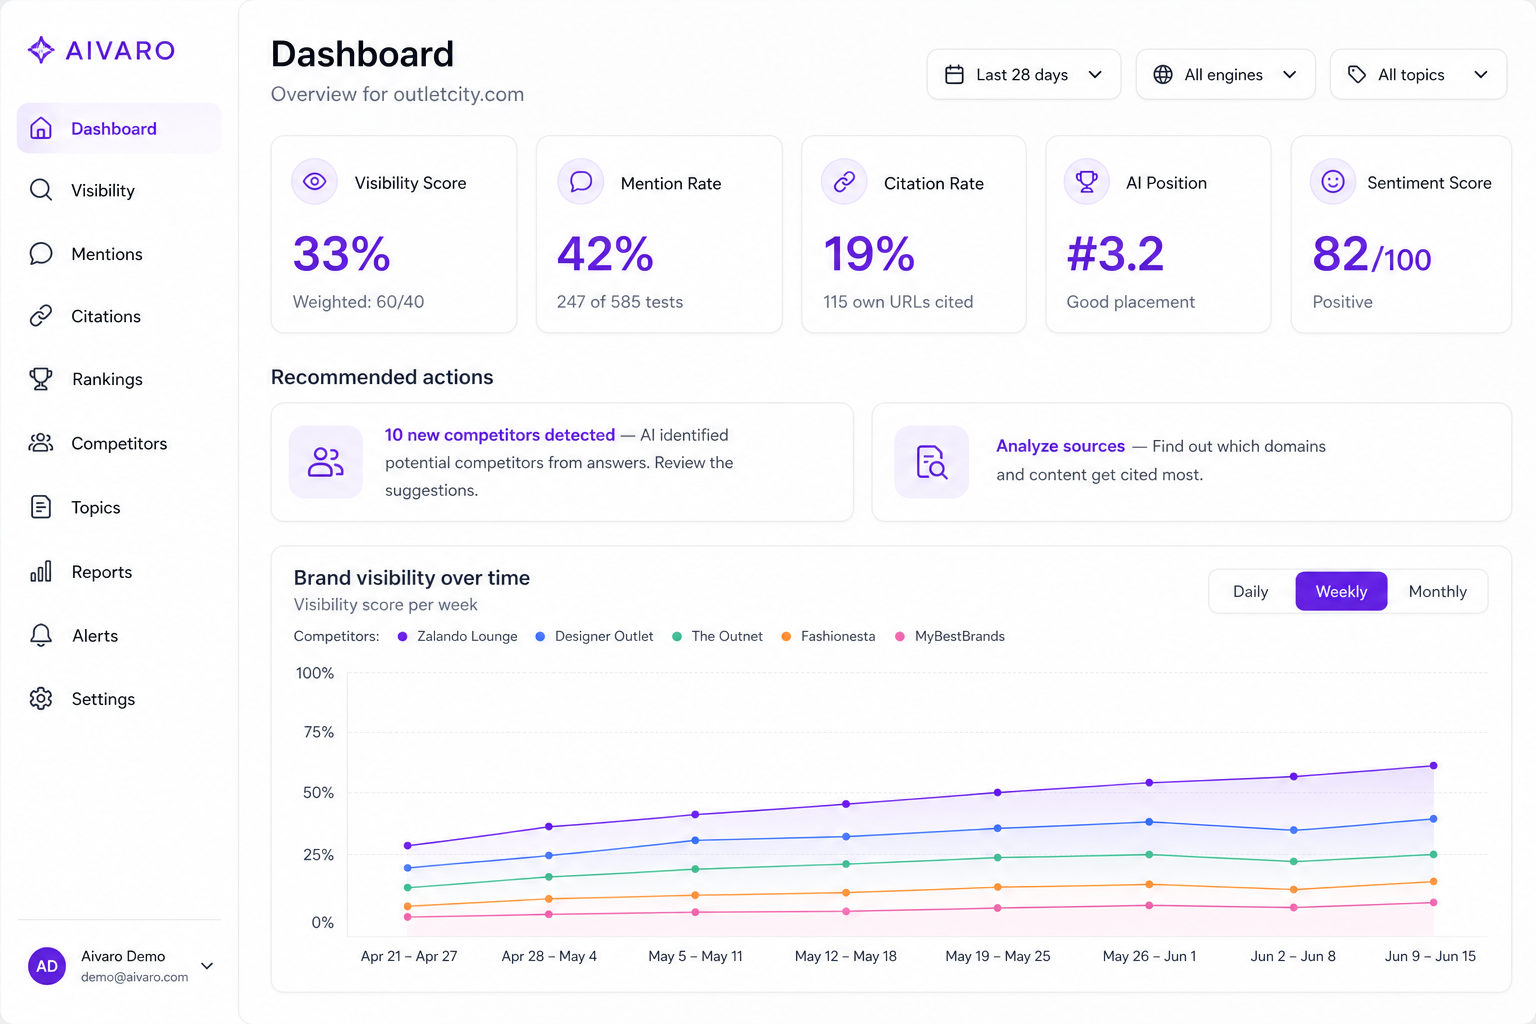Open the All engines dropdown
The width and height of the screenshot is (1536, 1024).
pyautogui.click(x=1226, y=75)
